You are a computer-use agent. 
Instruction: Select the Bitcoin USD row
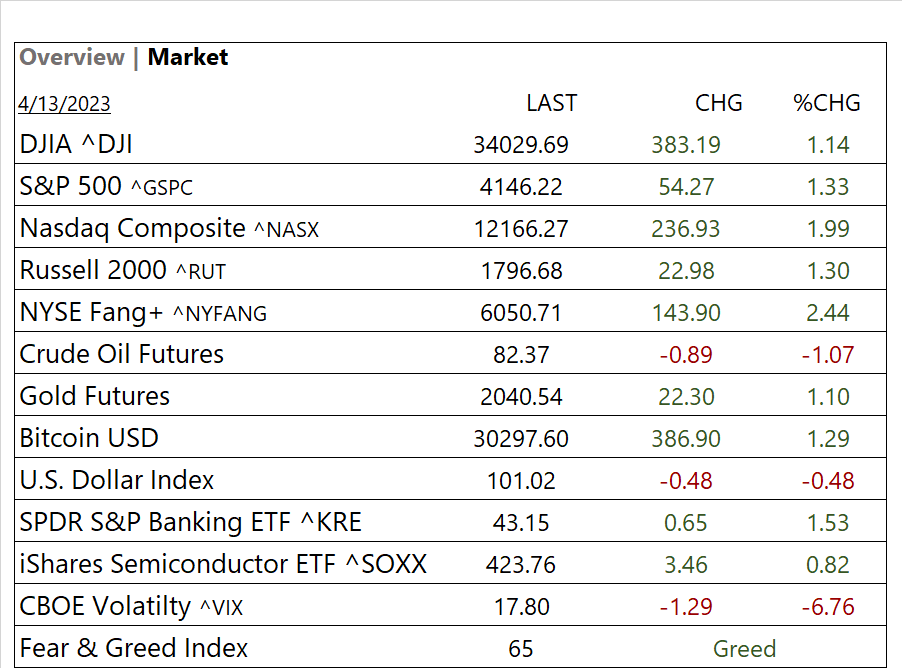click(89, 439)
